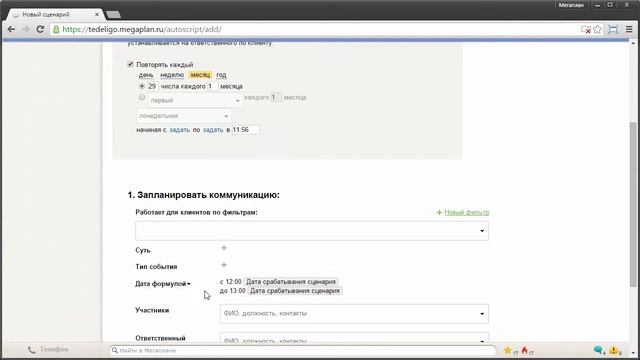This screenshot has height=360, width=640.
Task: Click the Запланировать коммуникацию heading
Action: pos(203,195)
